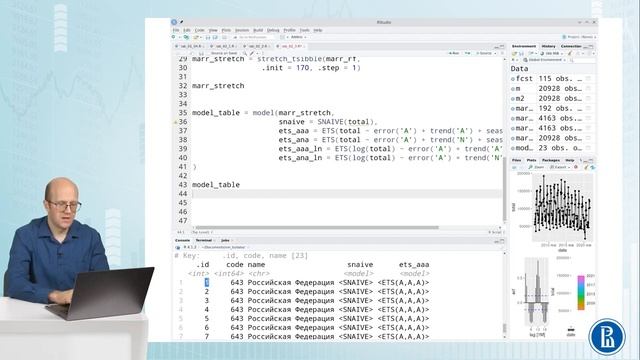
Task: Toggle Source on Save checkbox
Action: (224, 53)
